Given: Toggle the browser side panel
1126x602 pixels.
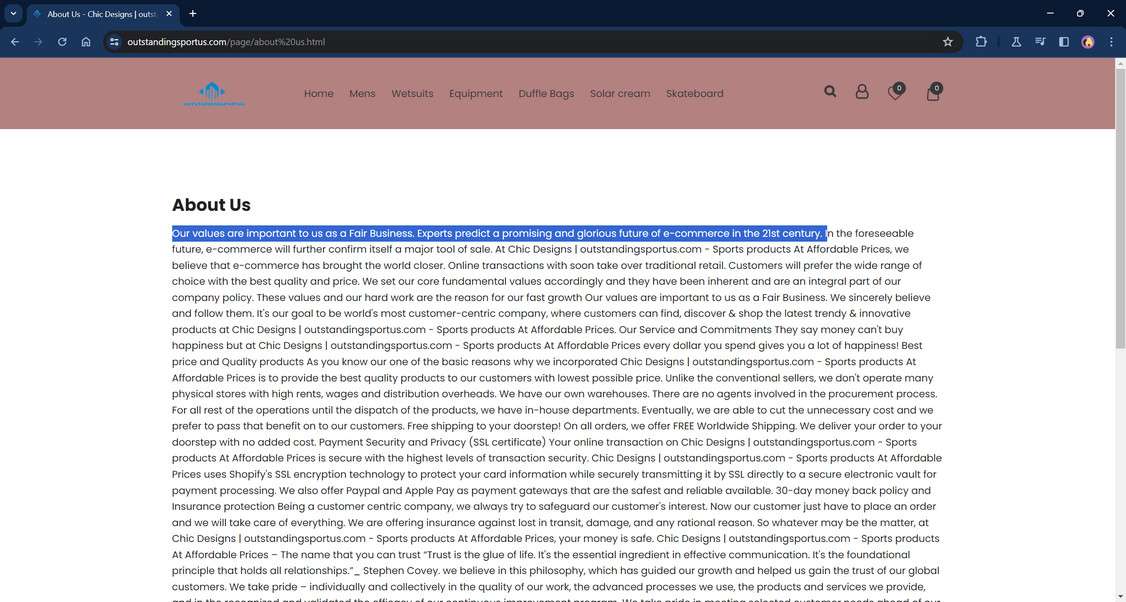Looking at the screenshot, I should (1064, 42).
